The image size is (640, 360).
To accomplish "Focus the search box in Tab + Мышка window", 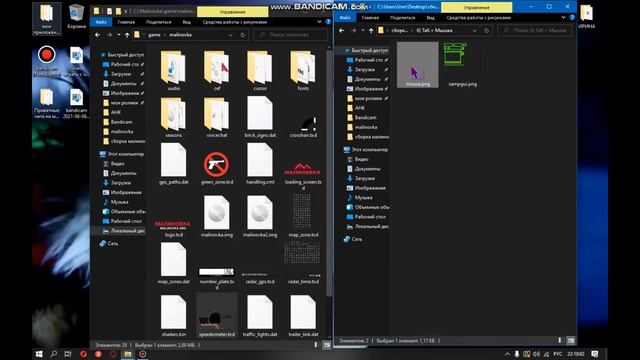I will click(535, 31).
